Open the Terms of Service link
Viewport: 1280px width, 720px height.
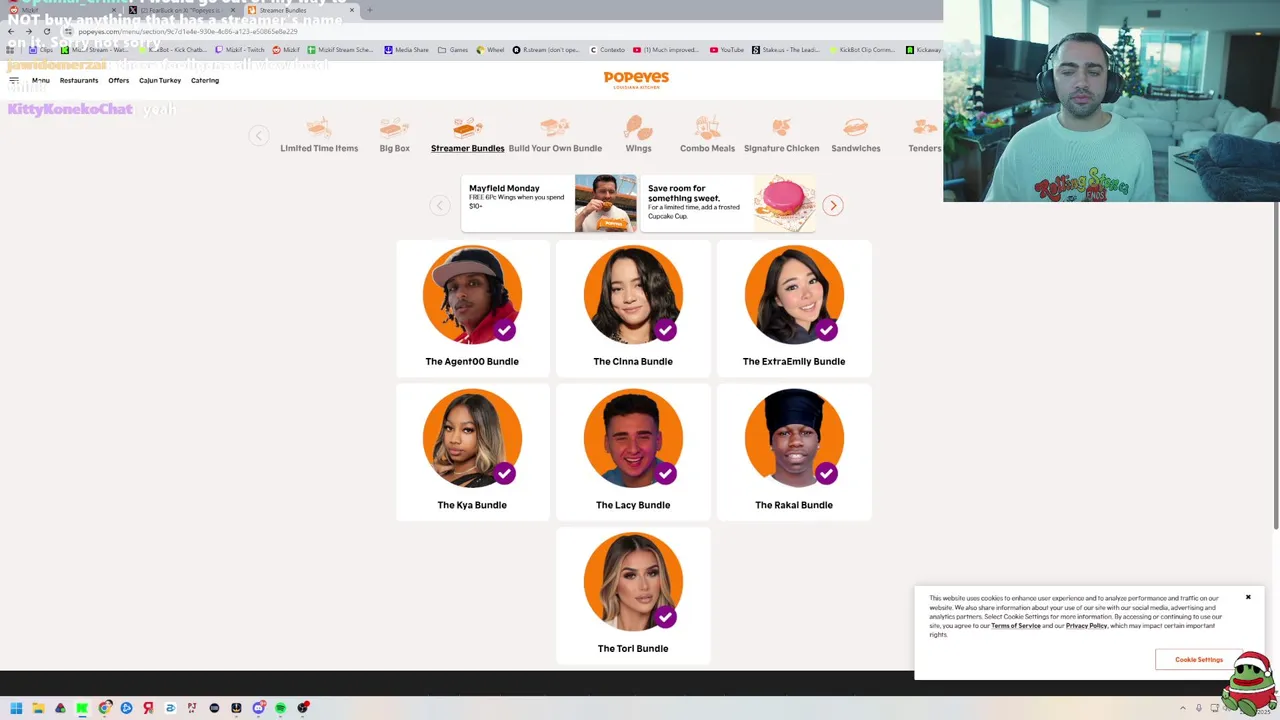click(1016, 626)
